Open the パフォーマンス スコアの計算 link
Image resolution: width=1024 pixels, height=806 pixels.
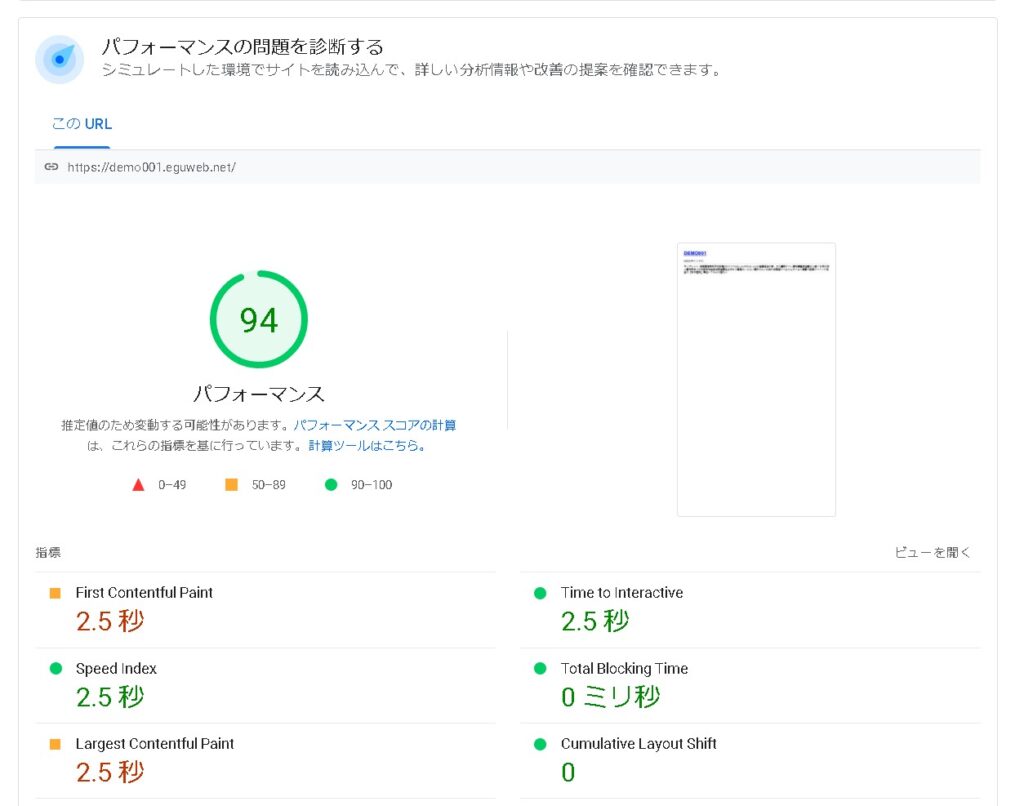pos(375,425)
